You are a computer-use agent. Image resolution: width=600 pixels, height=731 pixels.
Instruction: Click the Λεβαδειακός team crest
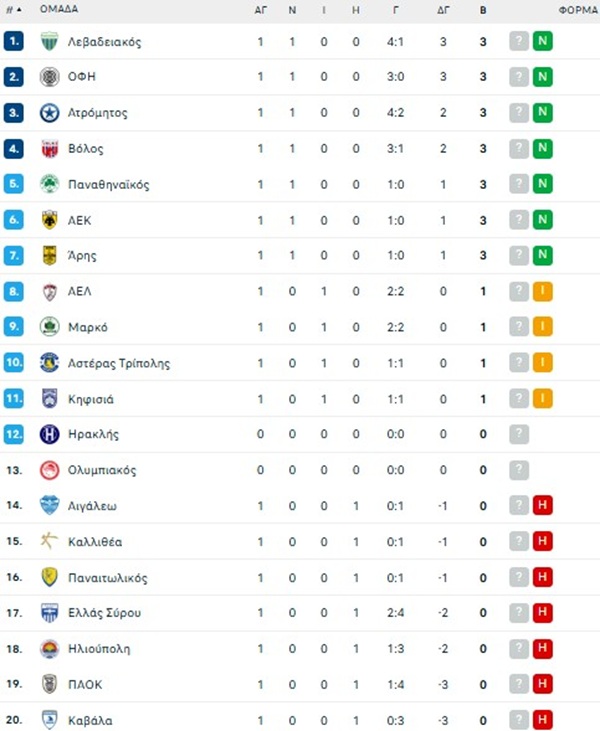coord(49,41)
